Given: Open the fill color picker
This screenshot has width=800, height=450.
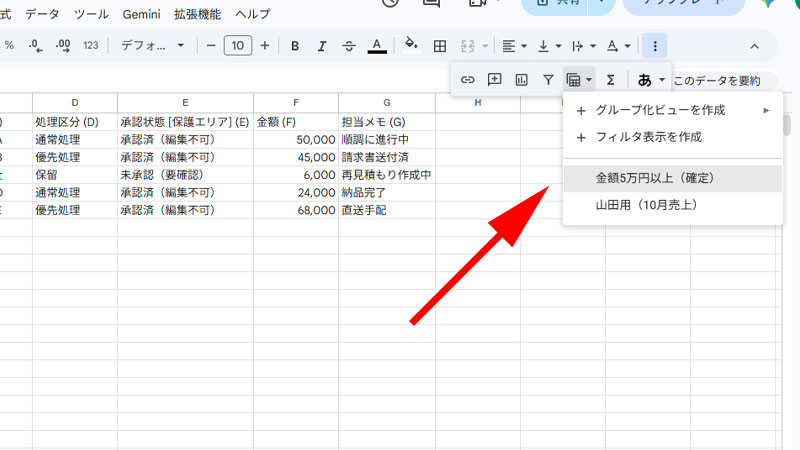Looking at the screenshot, I should (x=411, y=45).
